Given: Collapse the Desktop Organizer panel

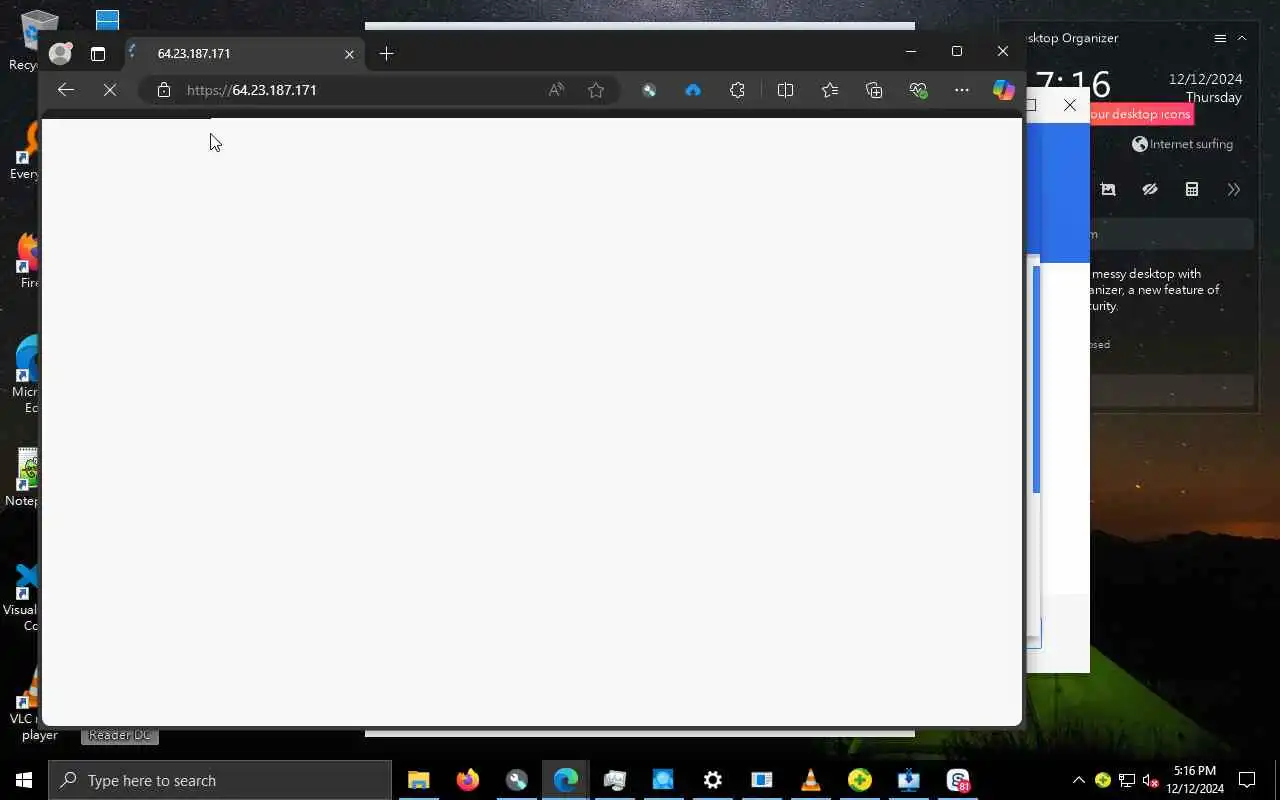Looking at the screenshot, I should point(1242,38).
